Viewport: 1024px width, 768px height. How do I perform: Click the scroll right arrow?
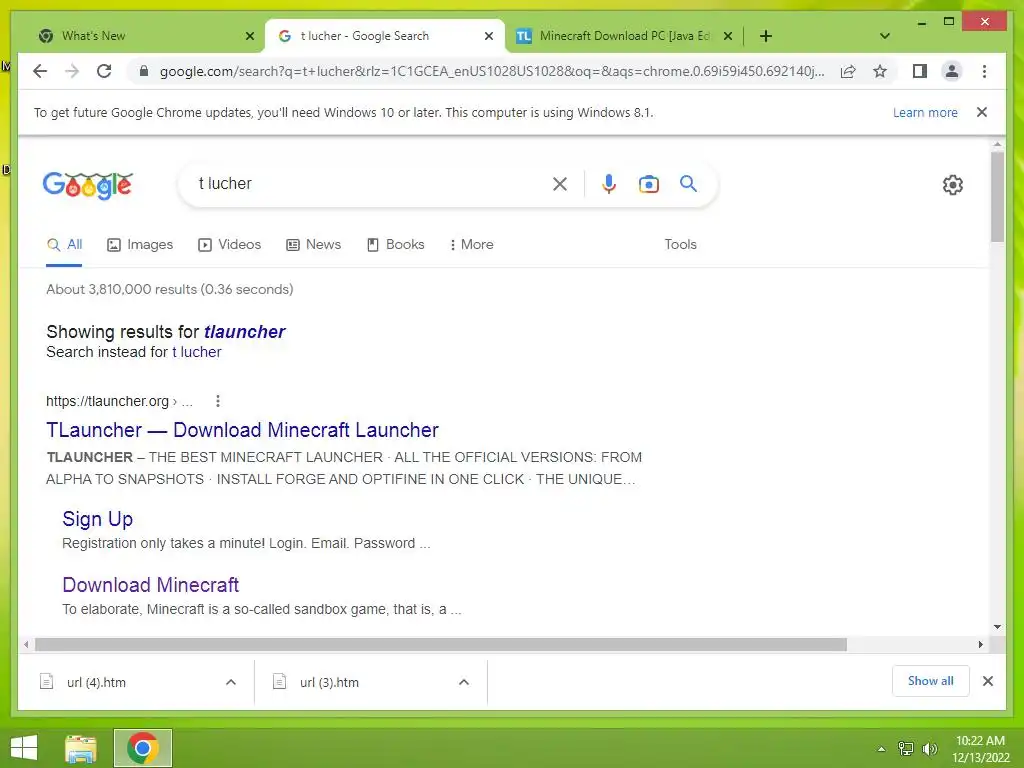tap(980, 645)
